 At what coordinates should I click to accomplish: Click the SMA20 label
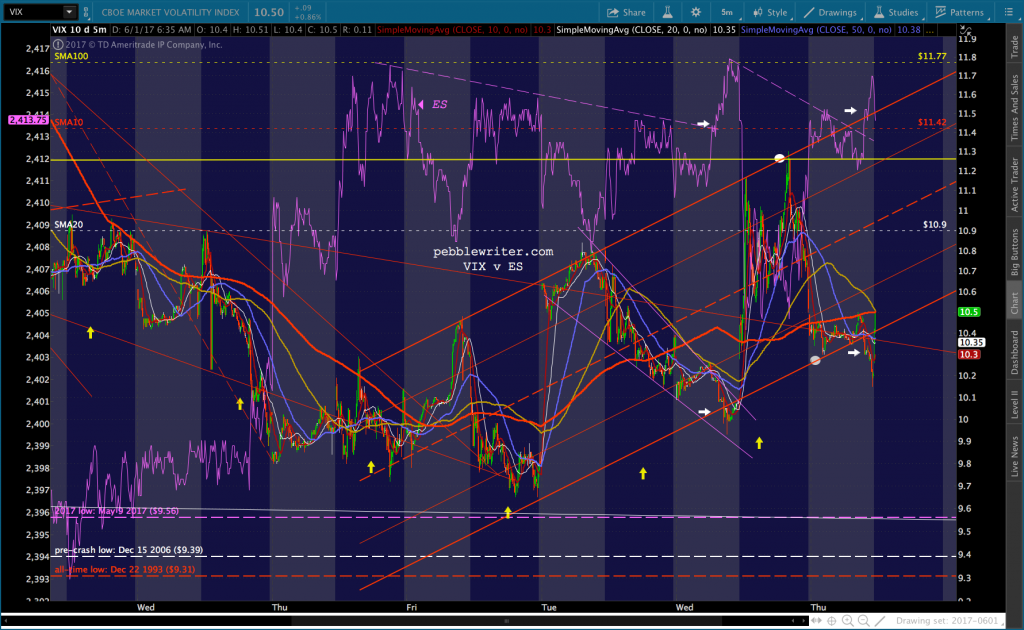pyautogui.click(x=69, y=225)
